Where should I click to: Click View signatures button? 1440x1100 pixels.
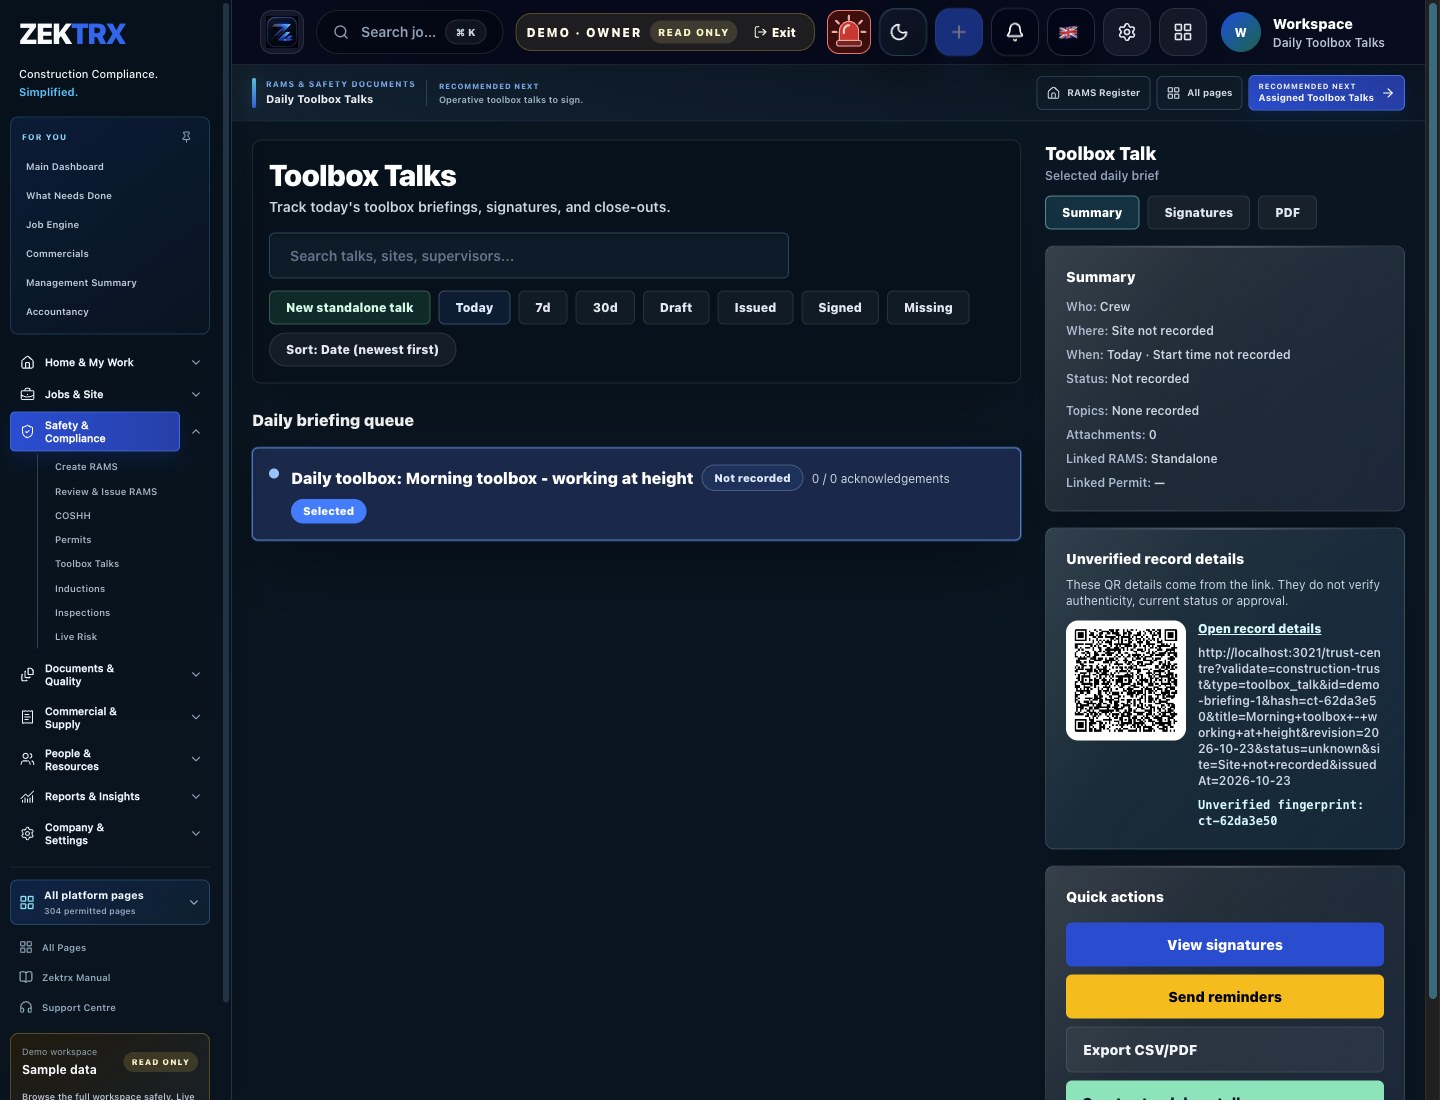pyautogui.click(x=1225, y=945)
